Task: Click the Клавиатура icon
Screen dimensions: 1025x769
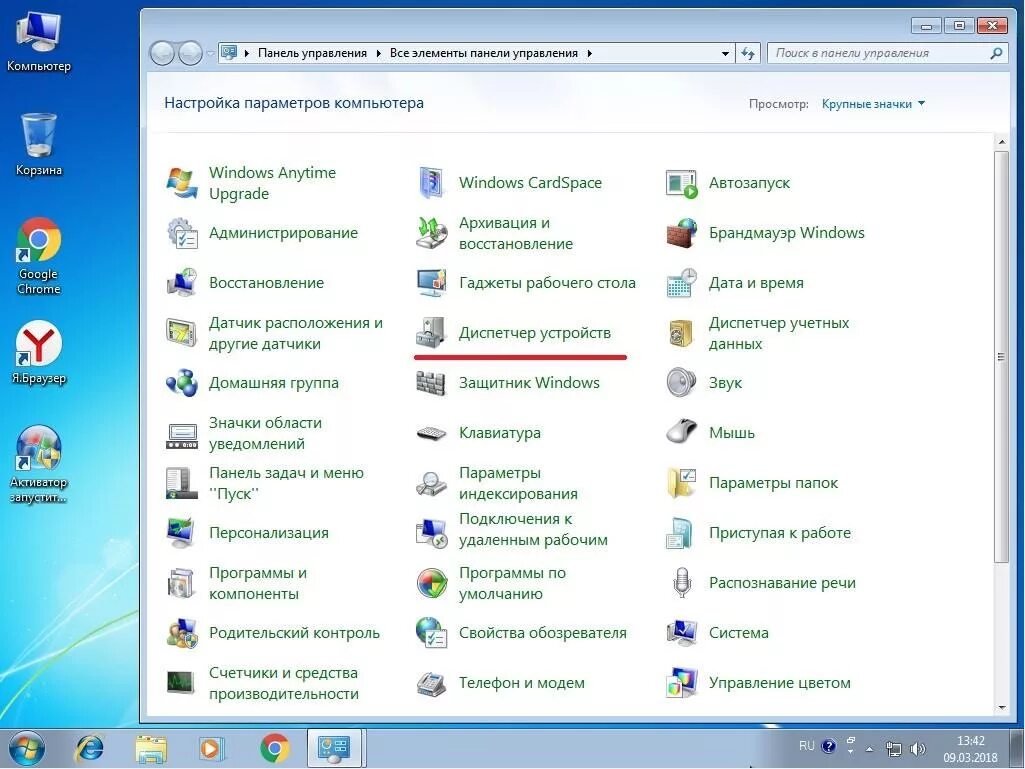Action: click(431, 434)
